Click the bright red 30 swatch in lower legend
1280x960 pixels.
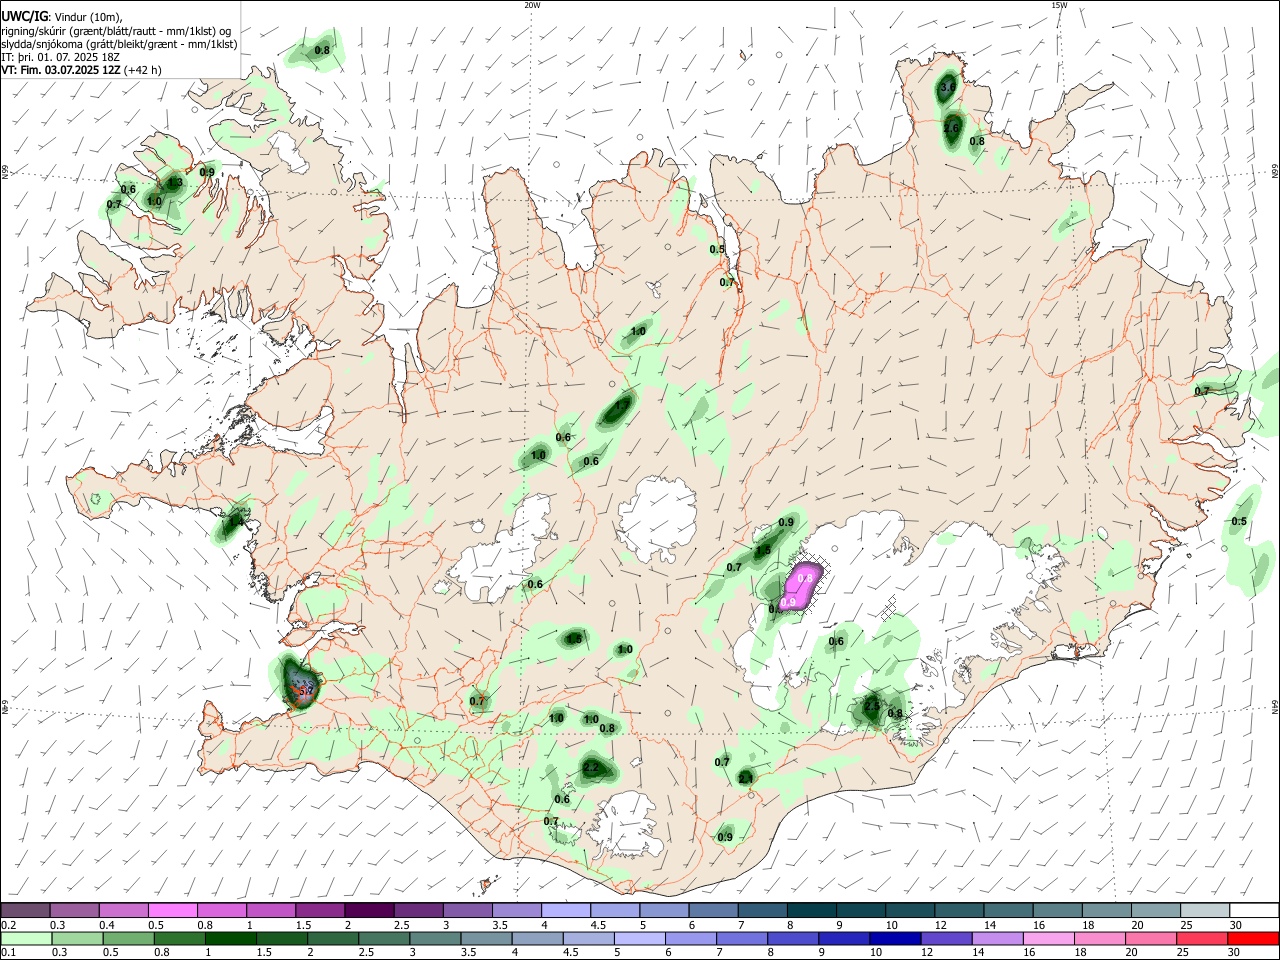tap(1253, 938)
